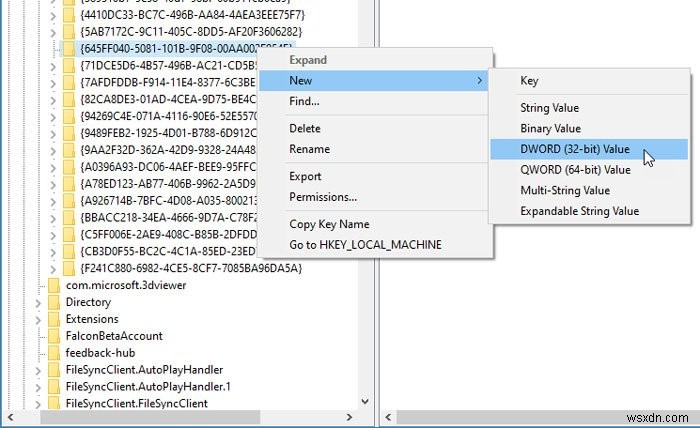Click folder icon of {C5FF006E-2AE9-408C key

(69, 235)
